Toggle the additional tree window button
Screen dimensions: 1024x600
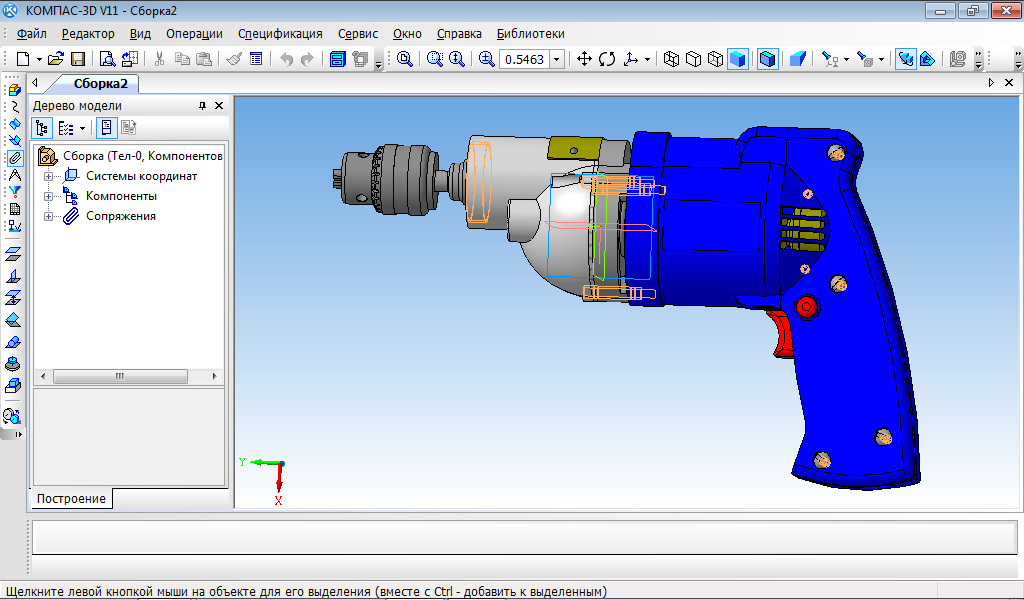coord(106,128)
